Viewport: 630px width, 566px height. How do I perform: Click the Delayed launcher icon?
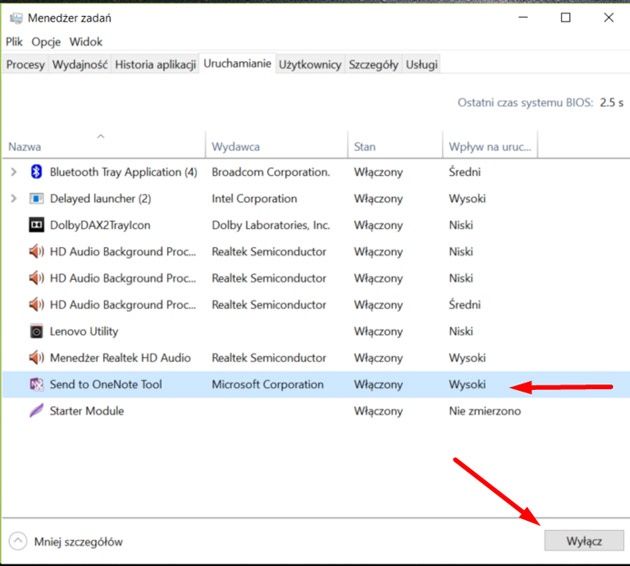36,198
